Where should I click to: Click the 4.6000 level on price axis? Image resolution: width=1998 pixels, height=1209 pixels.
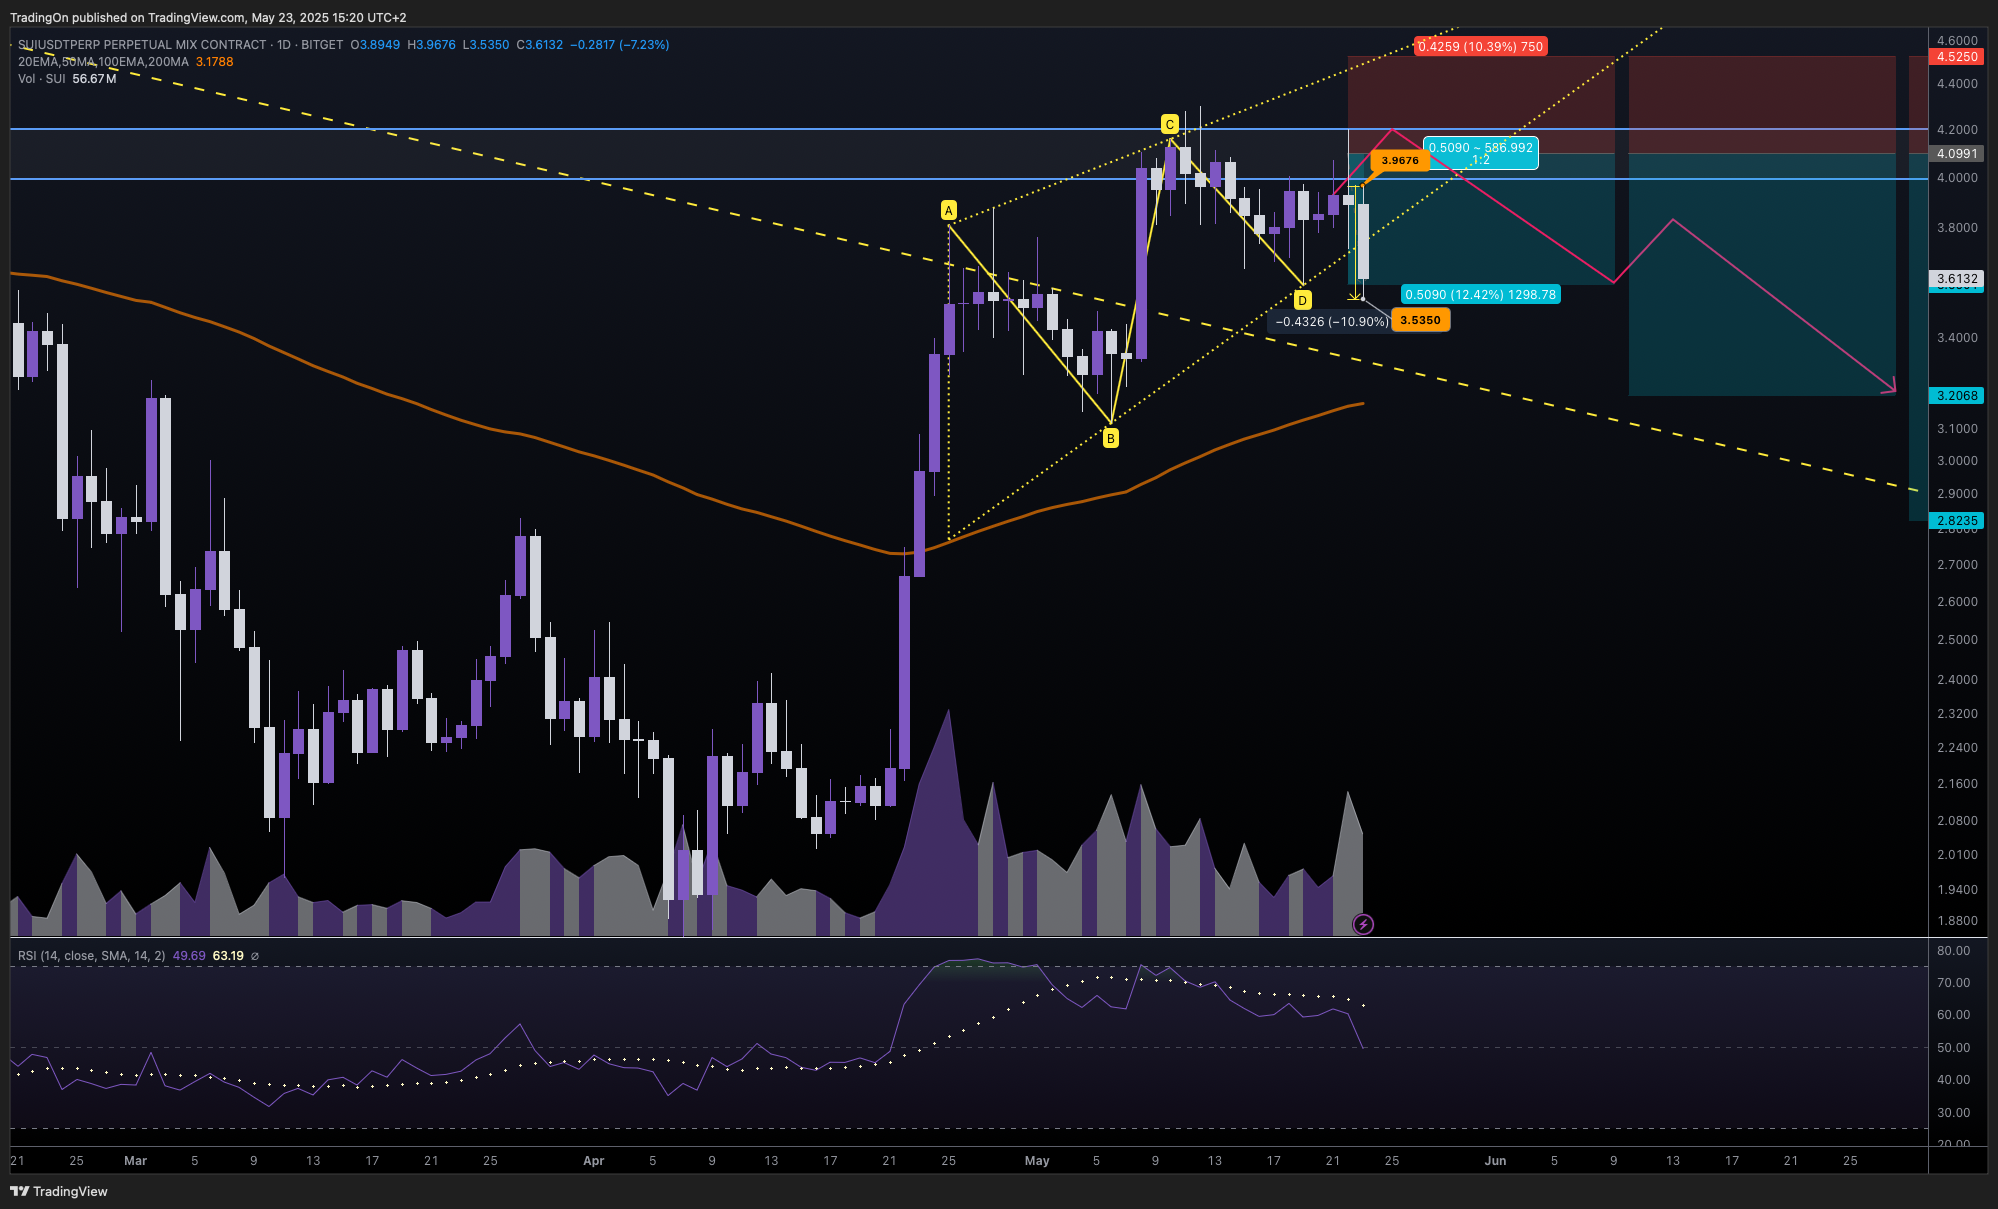coord(1957,41)
